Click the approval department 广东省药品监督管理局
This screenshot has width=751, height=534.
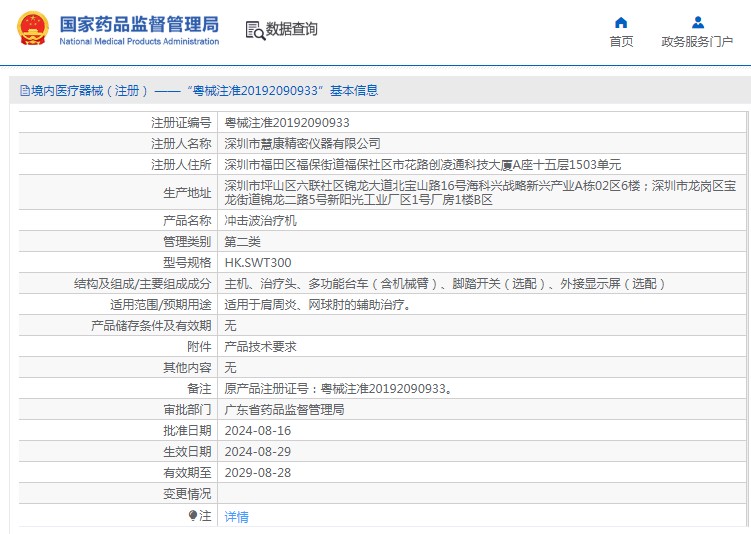[284, 410]
